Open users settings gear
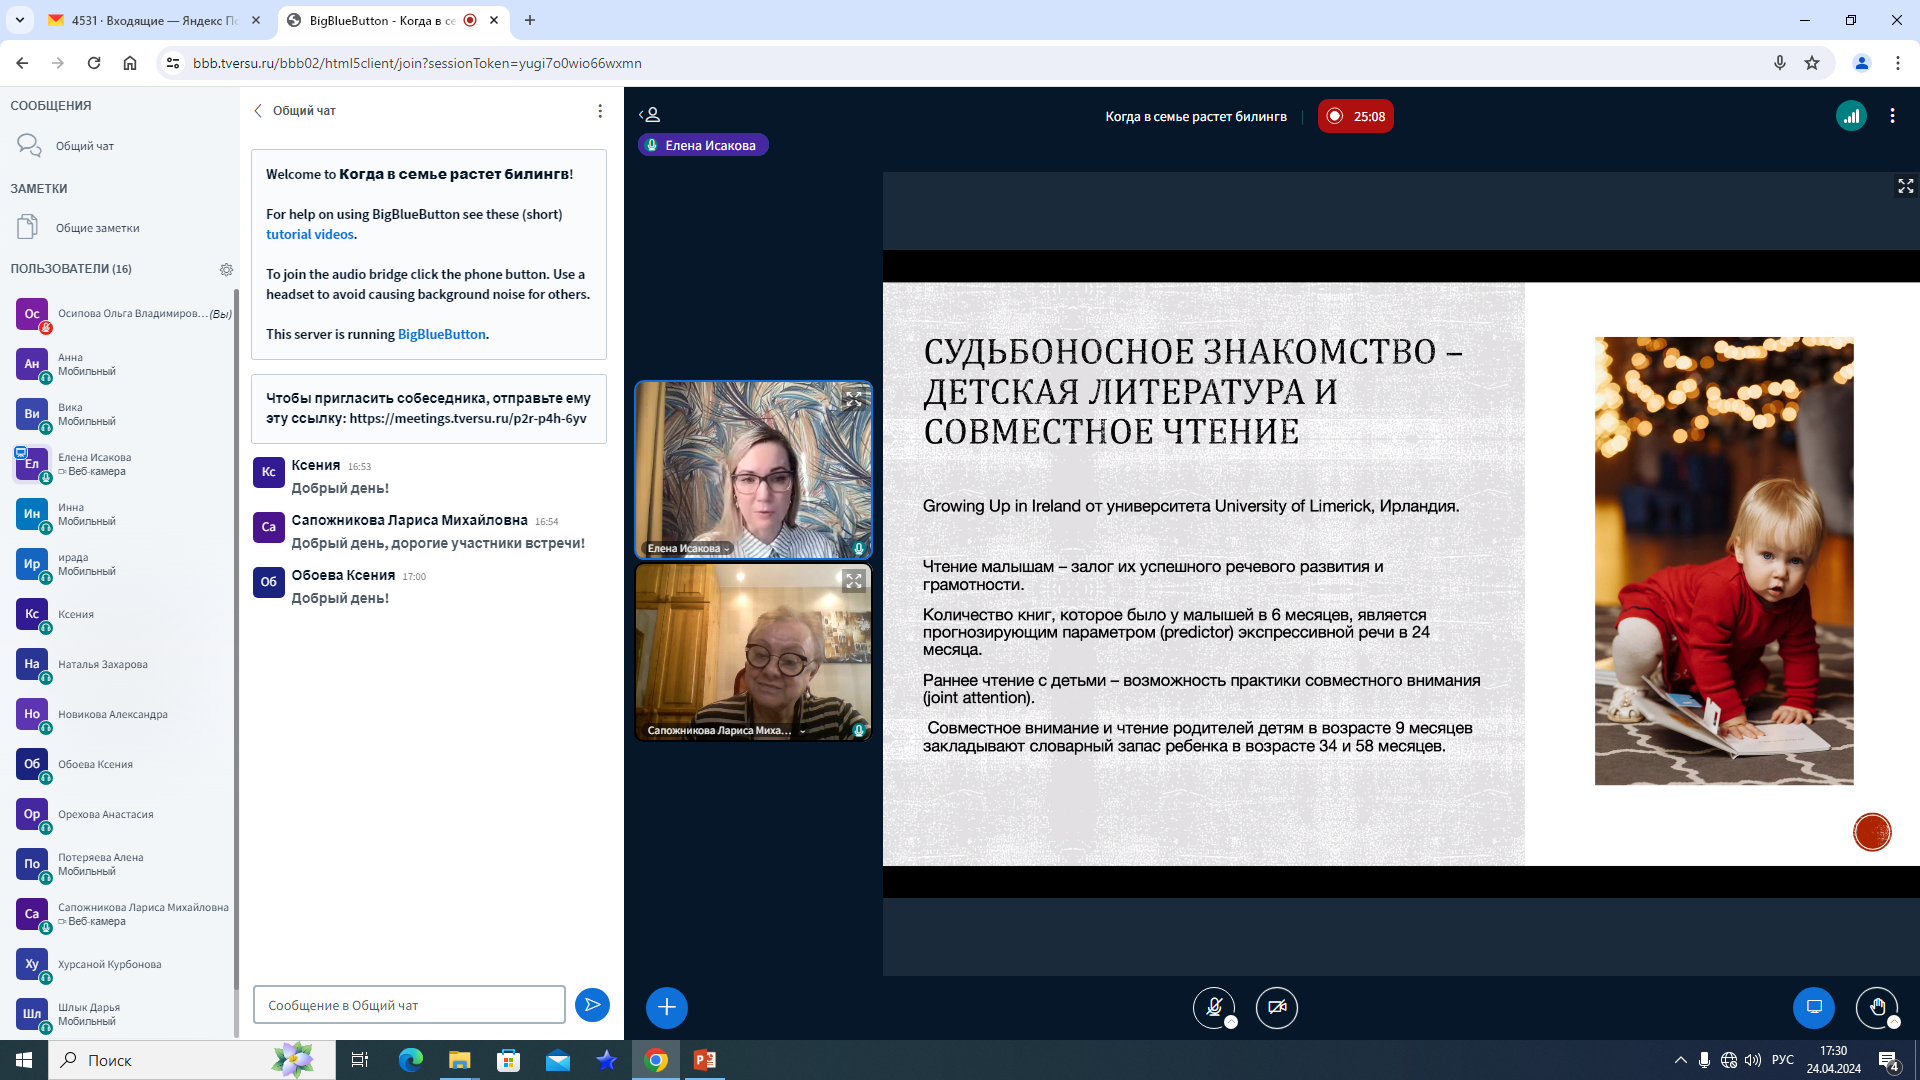1920x1080 pixels. click(x=226, y=269)
